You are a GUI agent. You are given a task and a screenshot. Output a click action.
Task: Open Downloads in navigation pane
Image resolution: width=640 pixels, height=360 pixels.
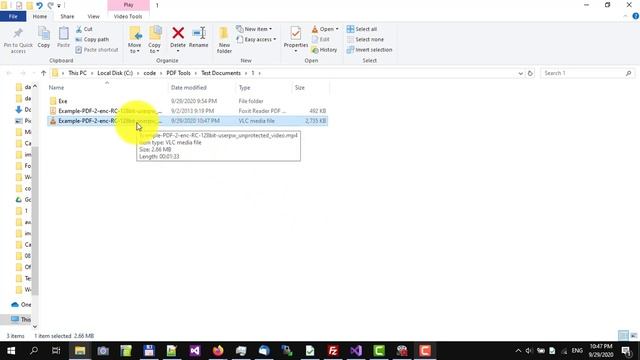click(23, 109)
